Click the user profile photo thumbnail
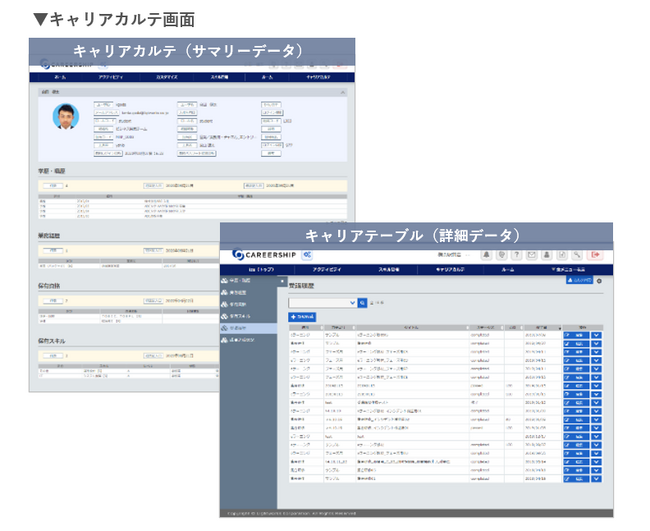Image resolution: width=650 pixels, height=531 pixels. [x=67, y=116]
